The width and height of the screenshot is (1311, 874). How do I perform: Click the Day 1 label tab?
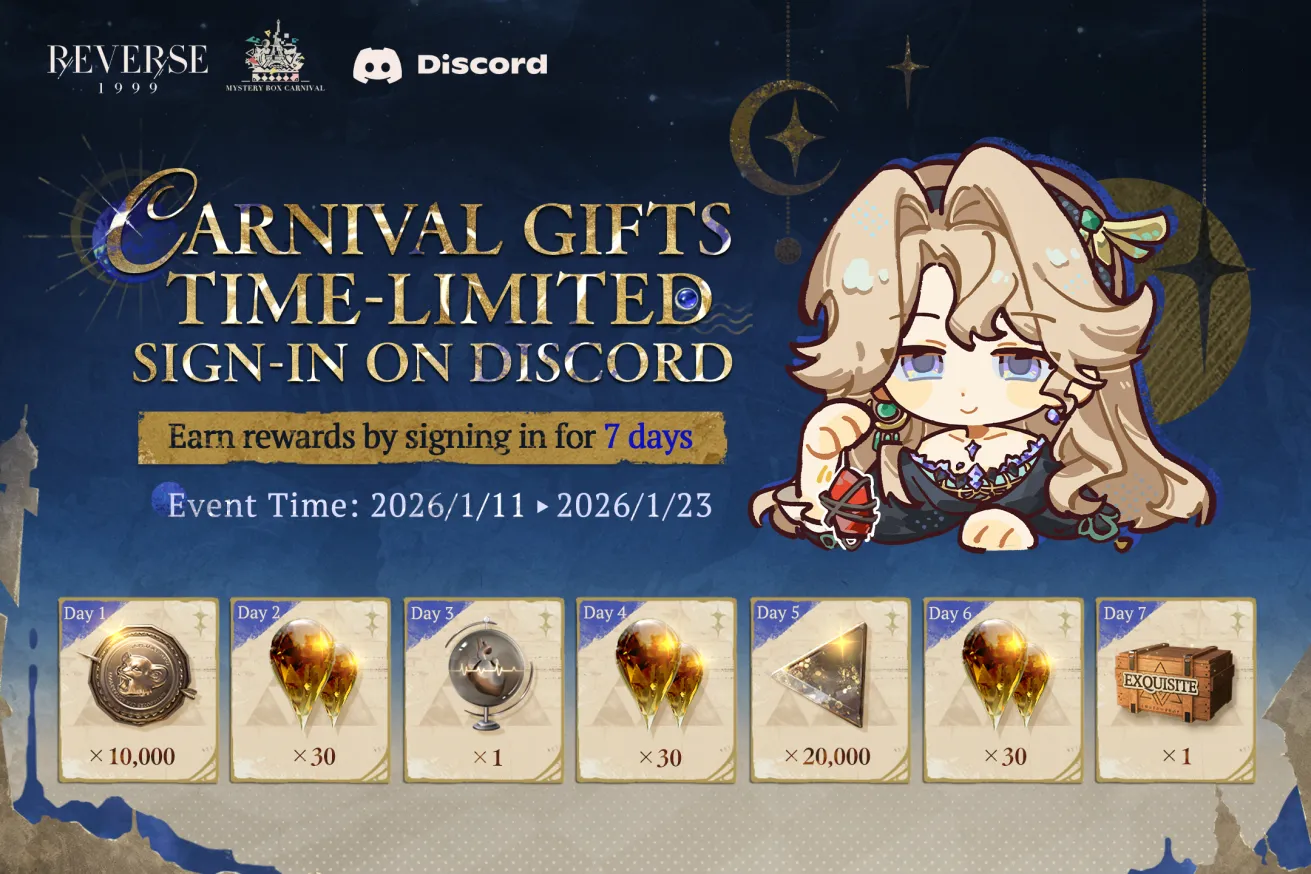point(84,613)
